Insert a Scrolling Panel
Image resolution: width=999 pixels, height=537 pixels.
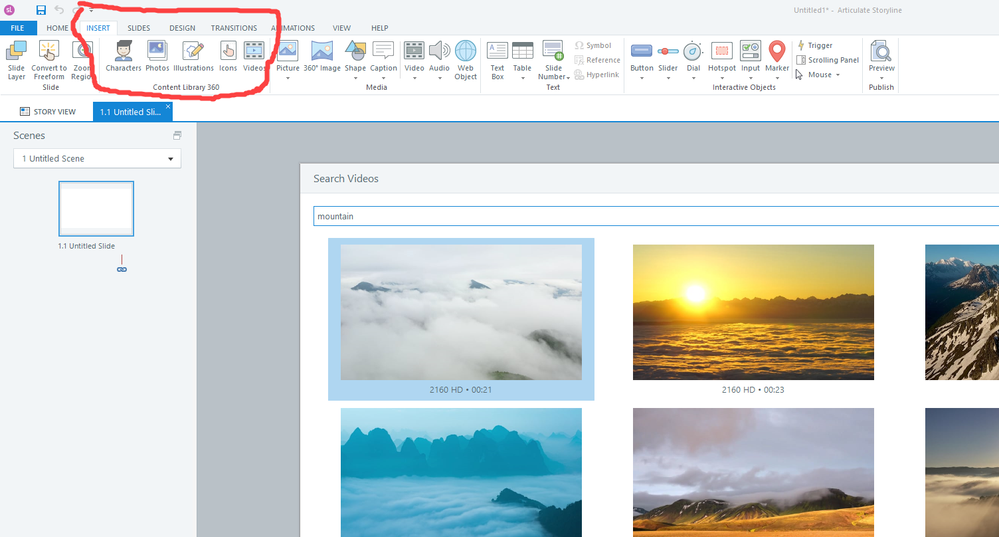point(832,60)
